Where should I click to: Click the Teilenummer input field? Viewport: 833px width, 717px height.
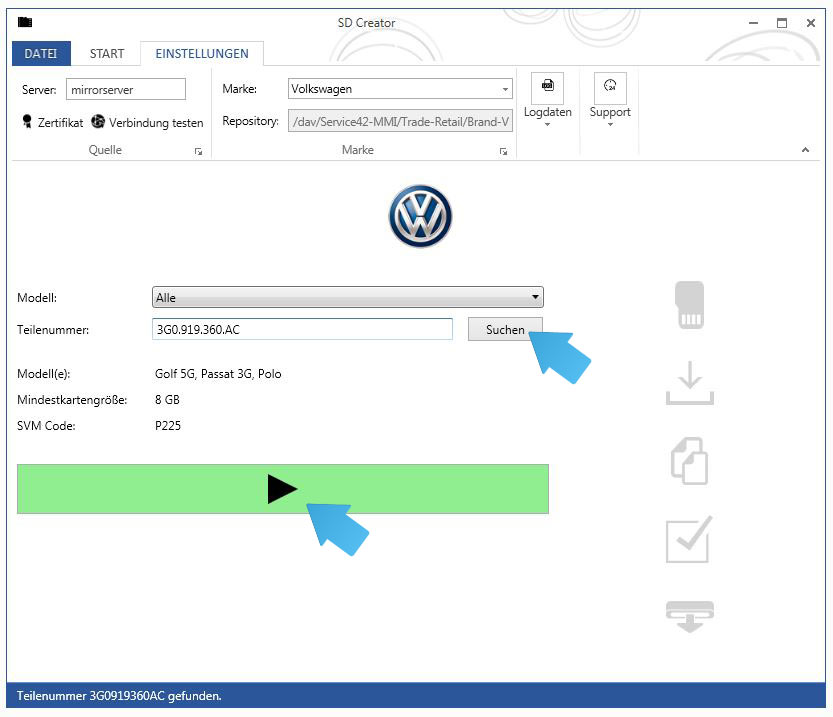(302, 329)
